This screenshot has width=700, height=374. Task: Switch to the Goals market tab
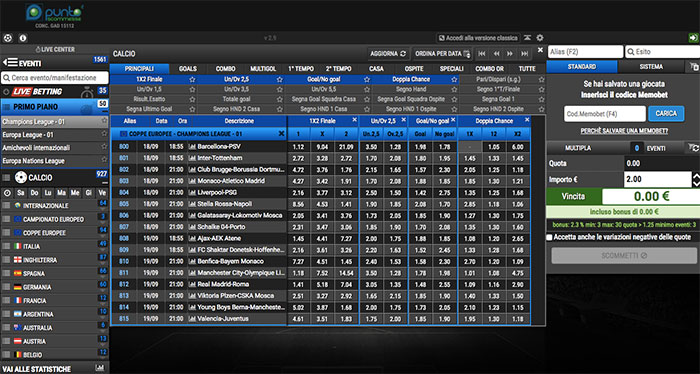pyautogui.click(x=188, y=69)
